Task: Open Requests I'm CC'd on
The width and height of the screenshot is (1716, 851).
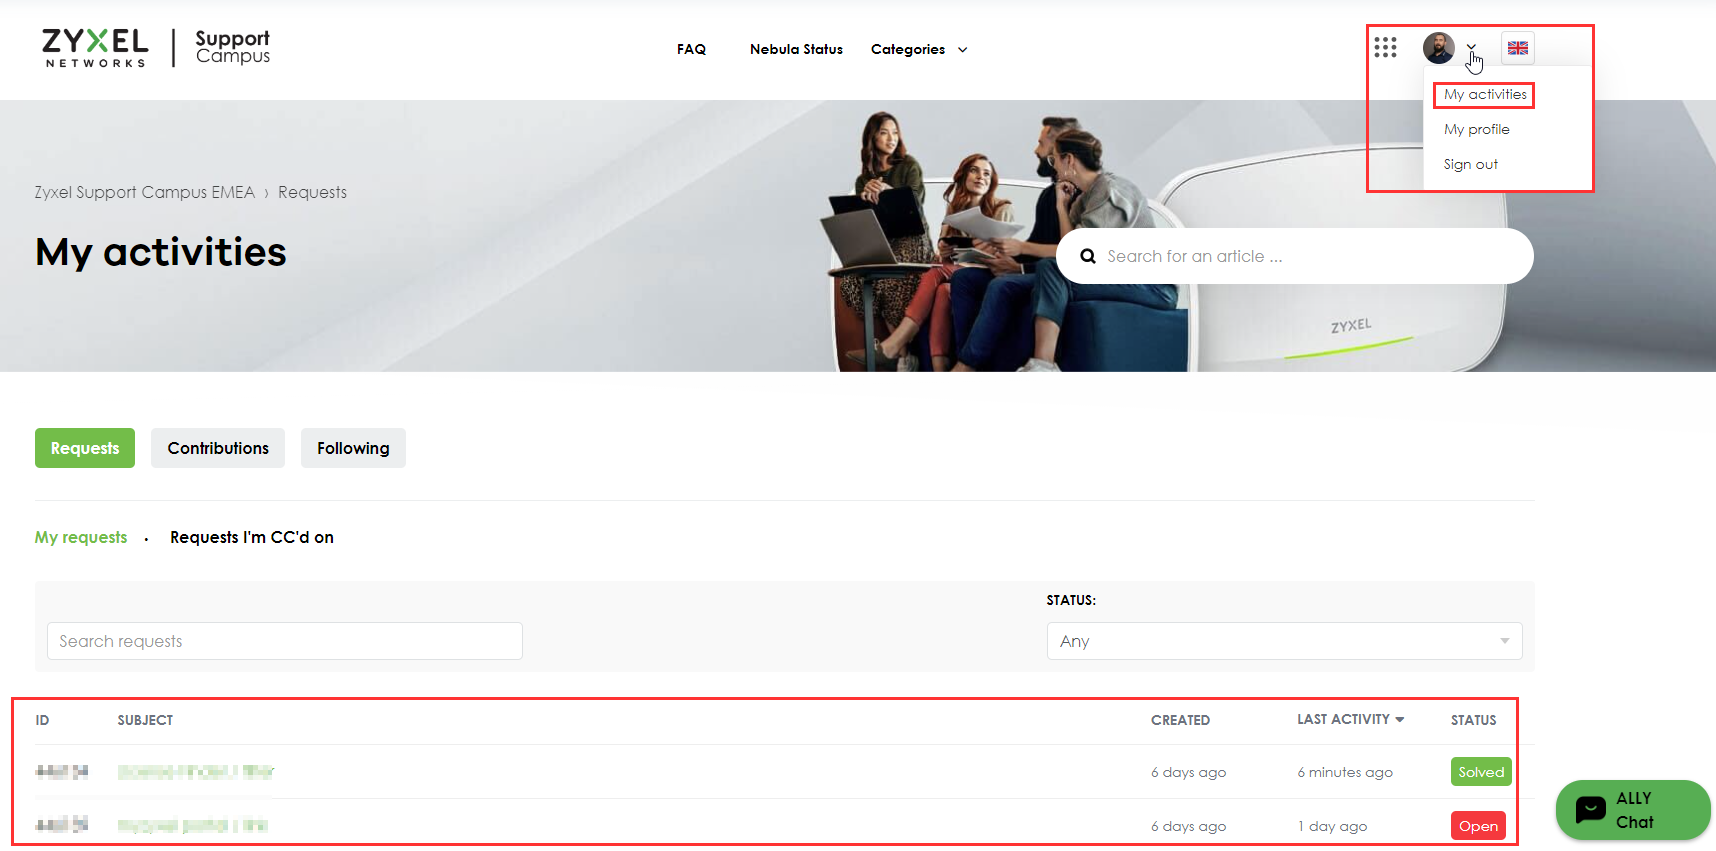Action: (x=252, y=537)
